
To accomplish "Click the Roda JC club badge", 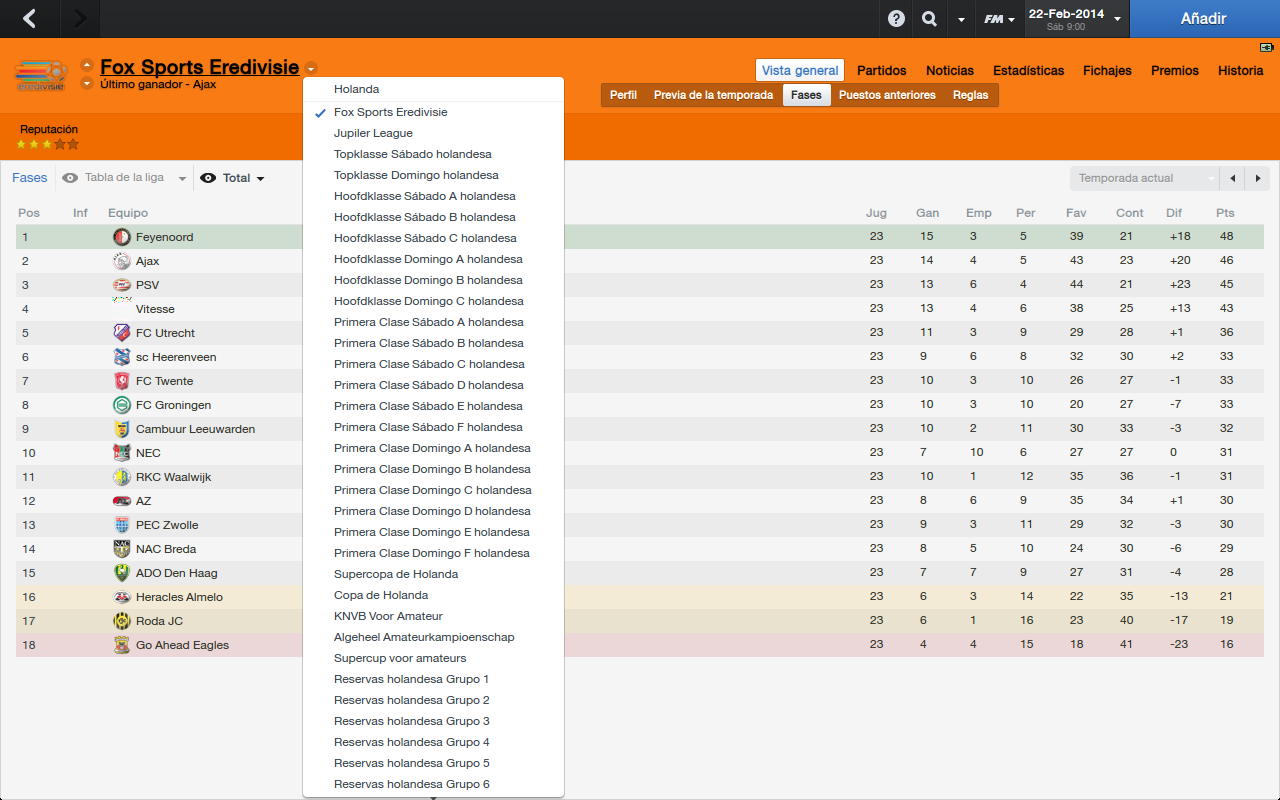I will pyautogui.click(x=122, y=621).
